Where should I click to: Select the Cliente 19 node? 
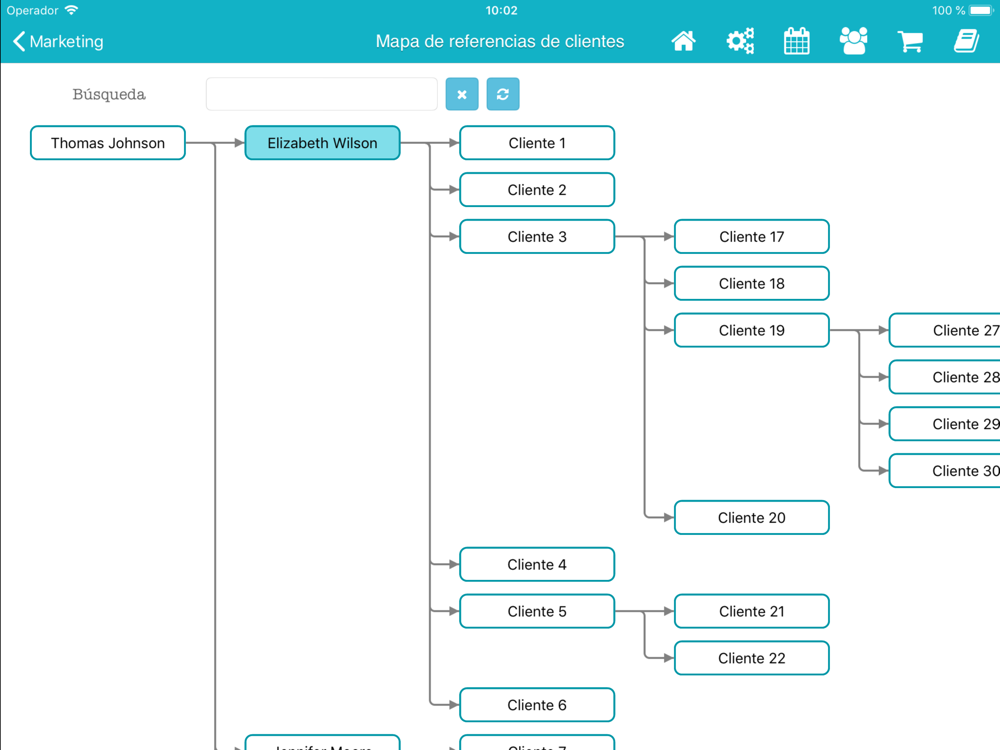coord(751,330)
